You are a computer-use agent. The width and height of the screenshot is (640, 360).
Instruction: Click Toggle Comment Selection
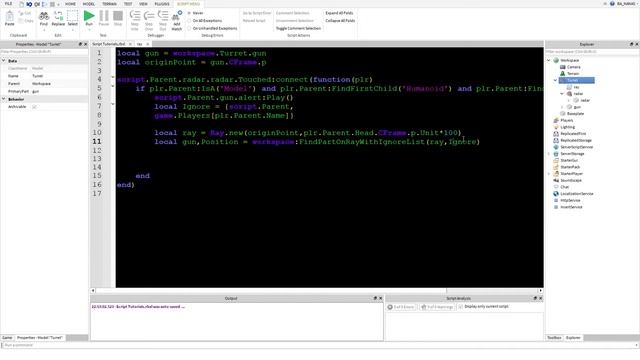coord(298,29)
